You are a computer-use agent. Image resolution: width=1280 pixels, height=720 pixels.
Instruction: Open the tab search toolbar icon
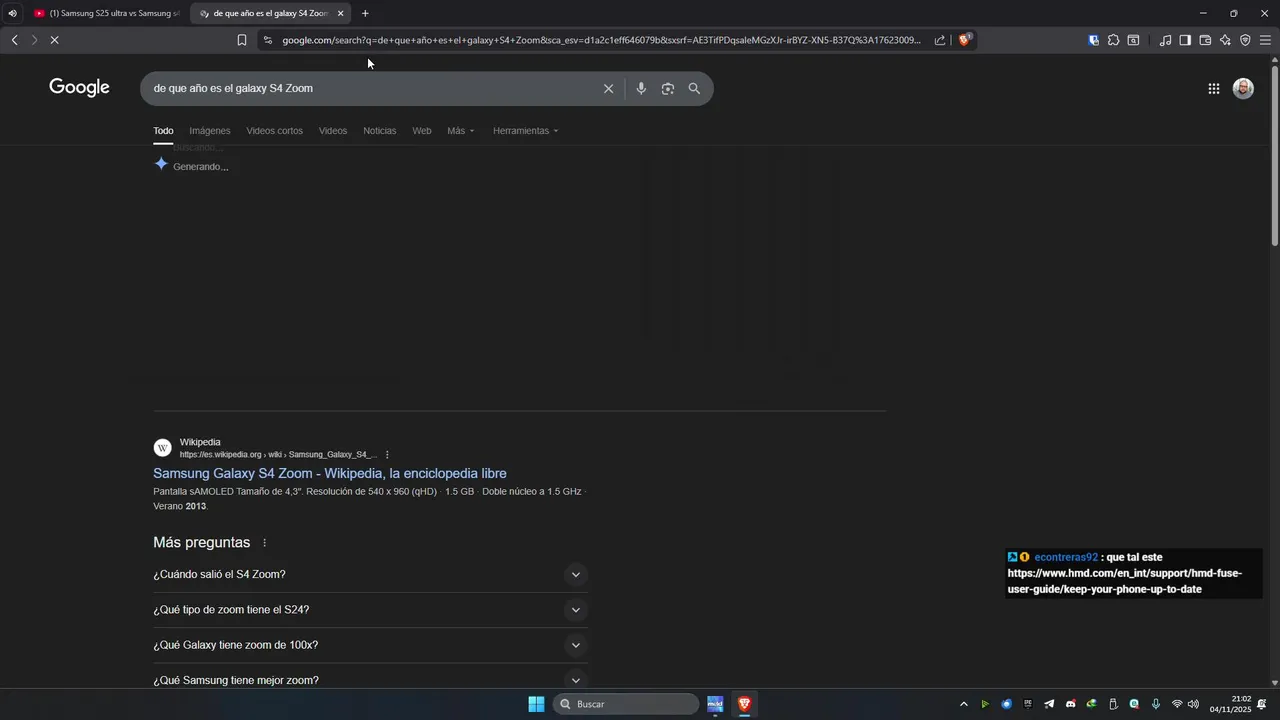pyautogui.click(x=1133, y=40)
